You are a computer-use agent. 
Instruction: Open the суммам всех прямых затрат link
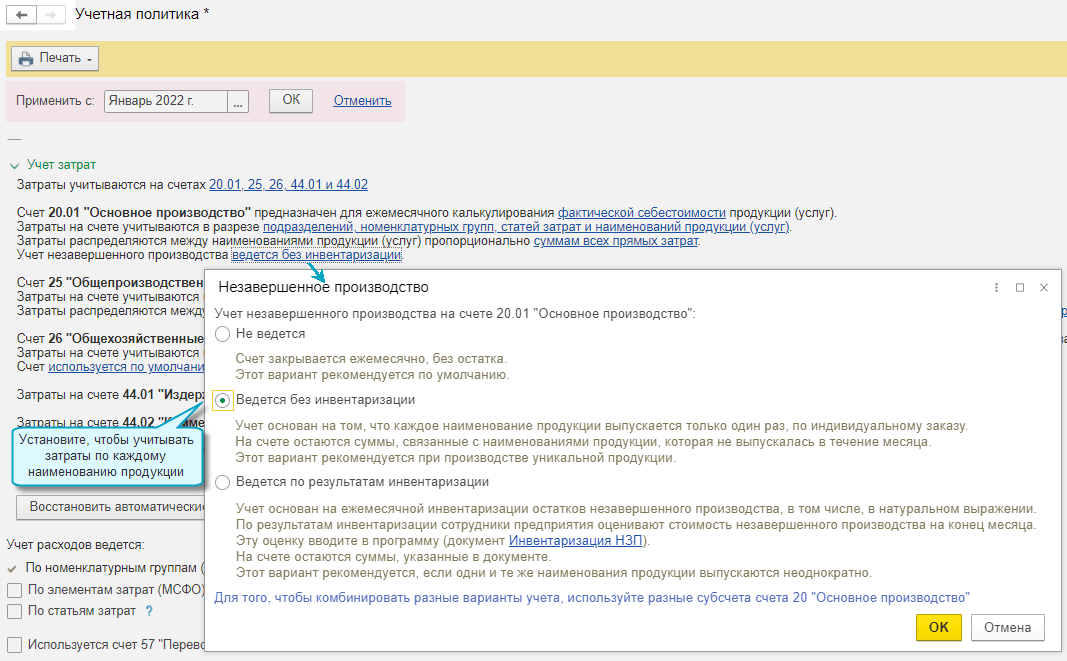[616, 241]
